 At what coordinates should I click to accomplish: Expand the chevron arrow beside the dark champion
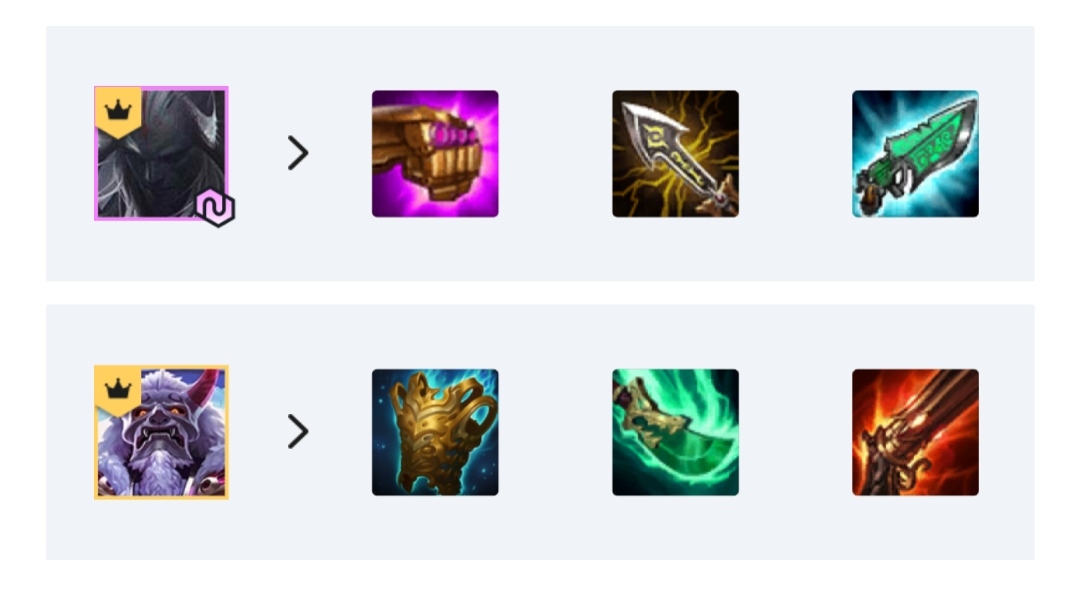[x=298, y=153]
